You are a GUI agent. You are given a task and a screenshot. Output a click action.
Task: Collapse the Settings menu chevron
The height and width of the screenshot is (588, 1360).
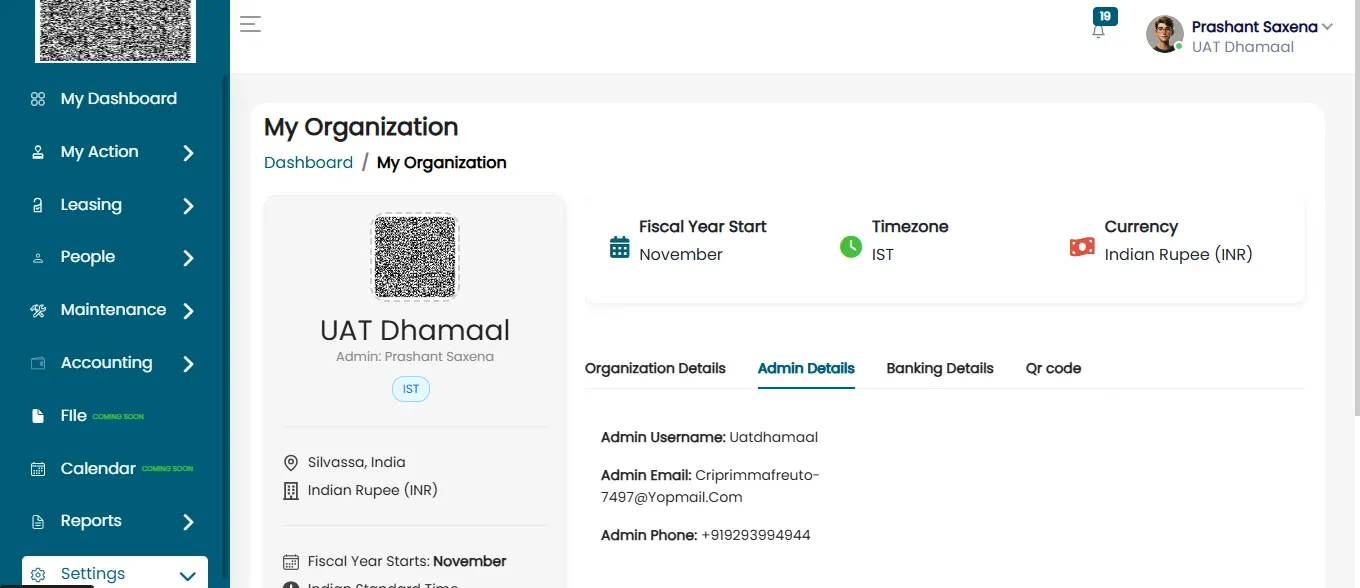pos(187,576)
